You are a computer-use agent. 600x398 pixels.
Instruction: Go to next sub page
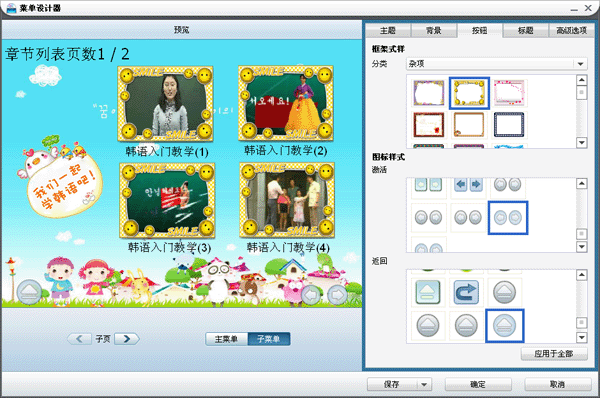pyautogui.click(x=127, y=339)
